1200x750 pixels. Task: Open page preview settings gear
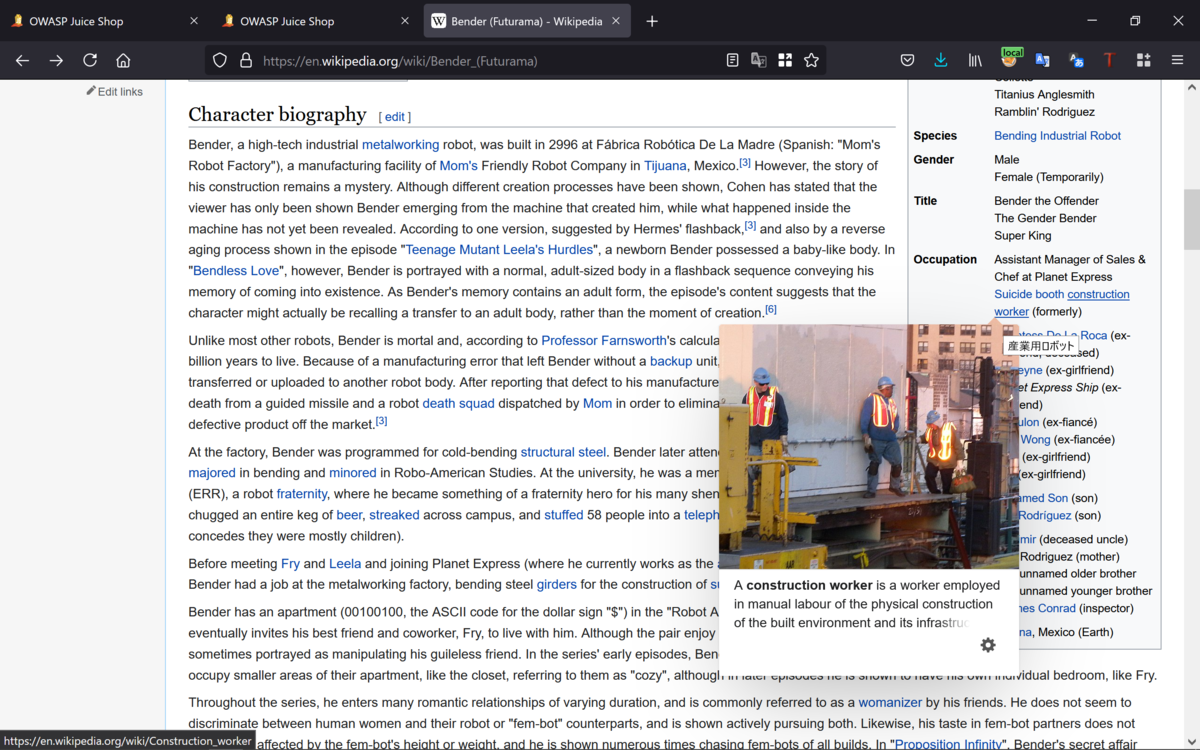[988, 645]
